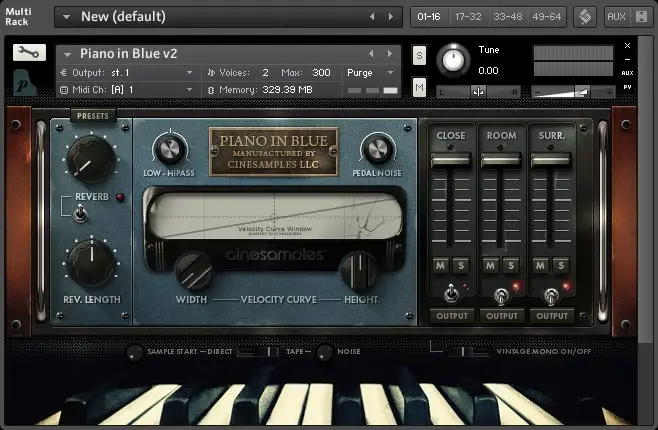The width and height of the screenshot is (658, 430).
Task: Click the Pedal Noise knob
Action: click(377, 149)
